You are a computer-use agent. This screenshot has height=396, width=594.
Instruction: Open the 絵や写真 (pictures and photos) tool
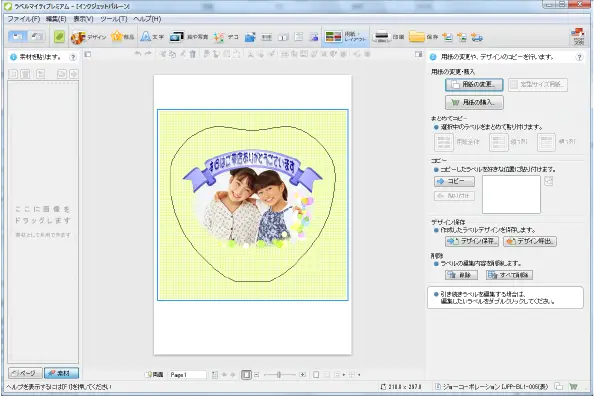click(x=189, y=37)
